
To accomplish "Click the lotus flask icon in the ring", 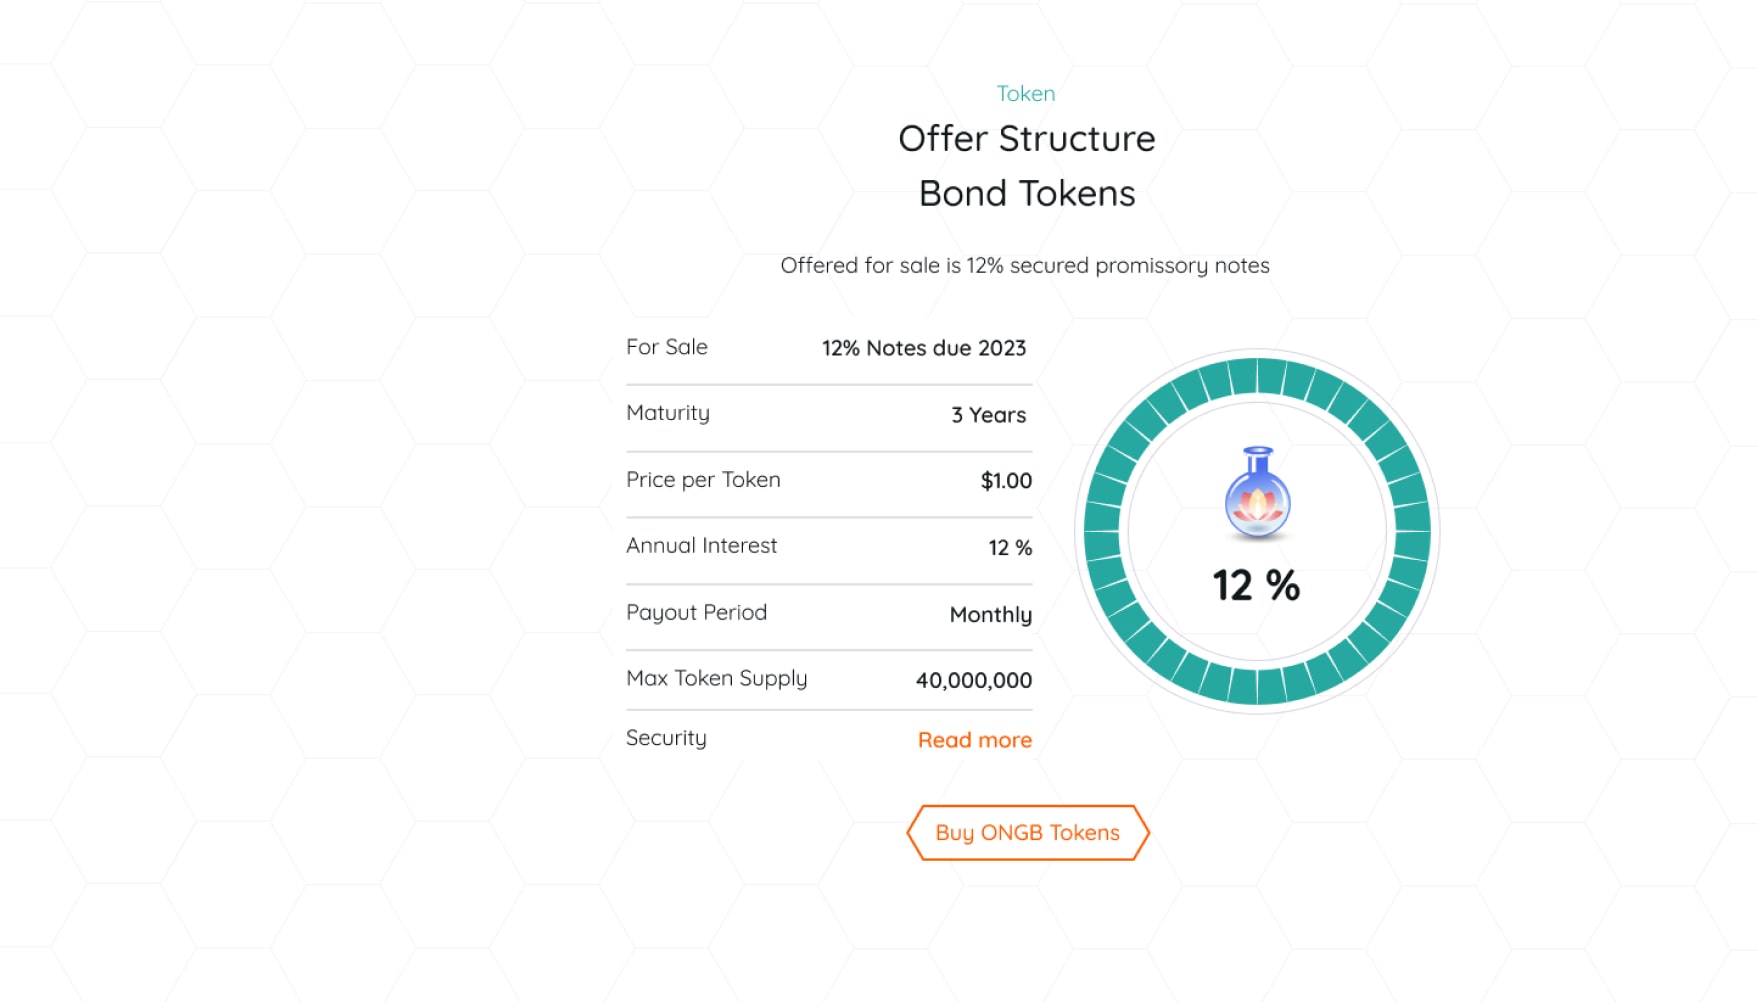I will pos(1257,493).
